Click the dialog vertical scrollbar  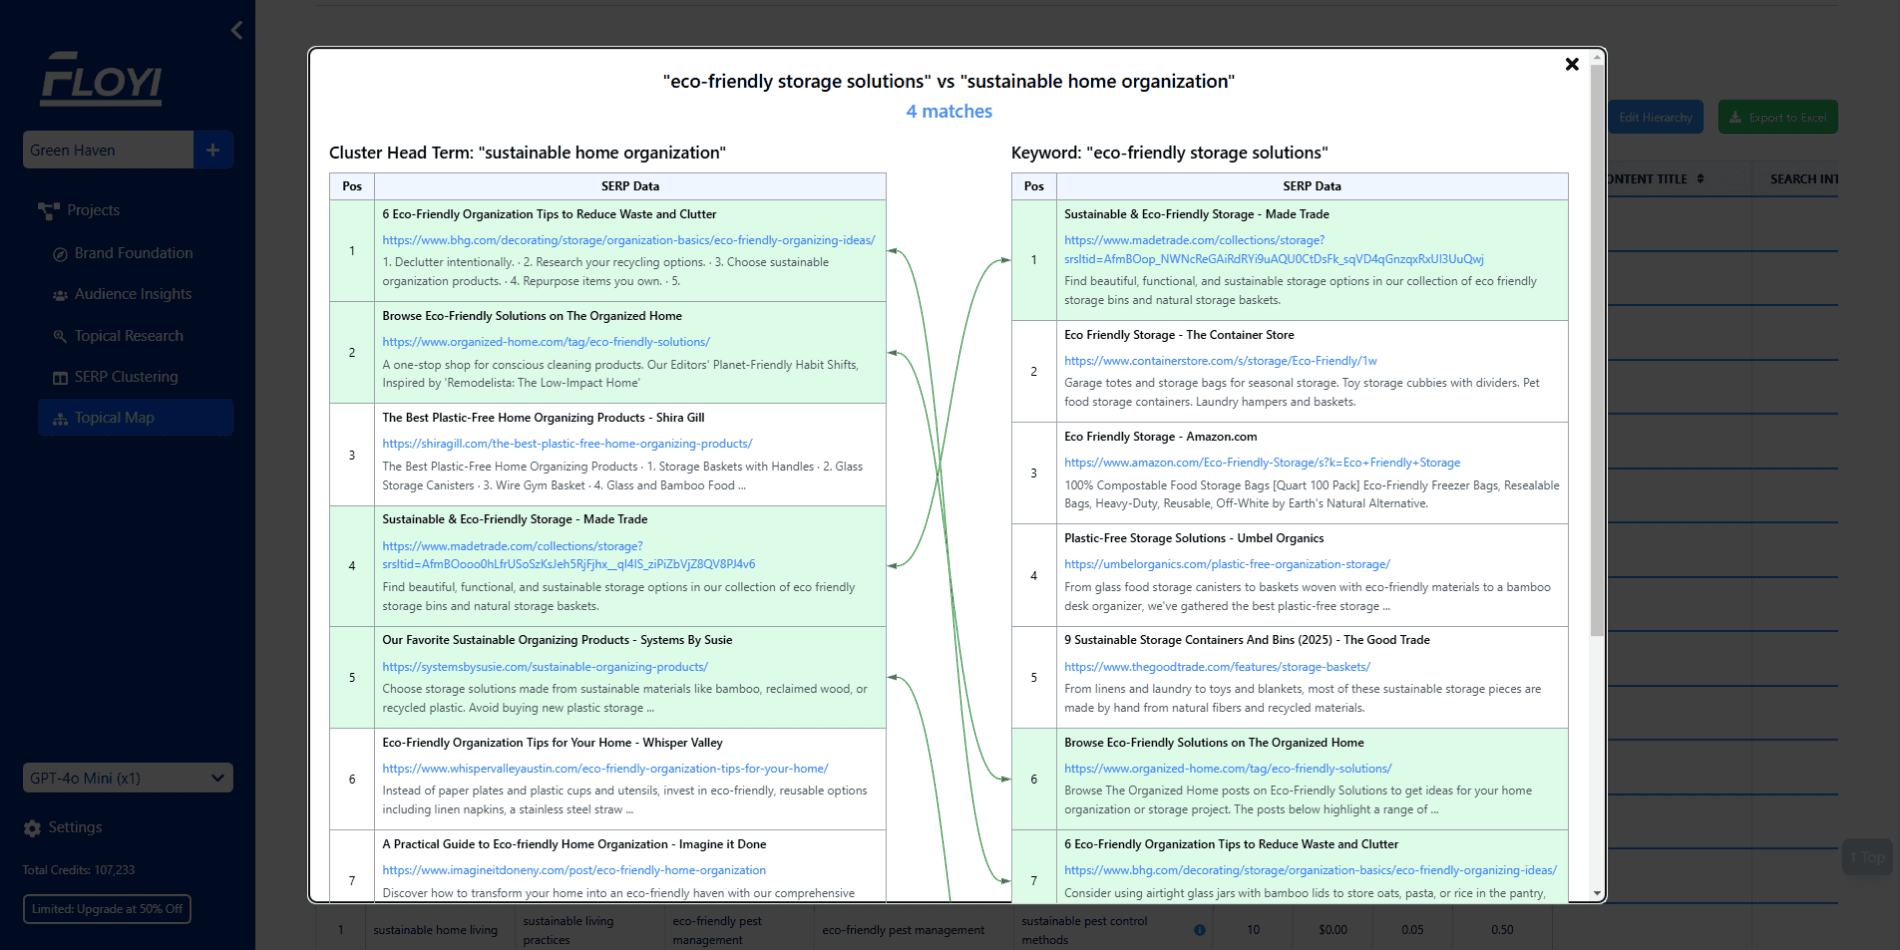(1597, 350)
